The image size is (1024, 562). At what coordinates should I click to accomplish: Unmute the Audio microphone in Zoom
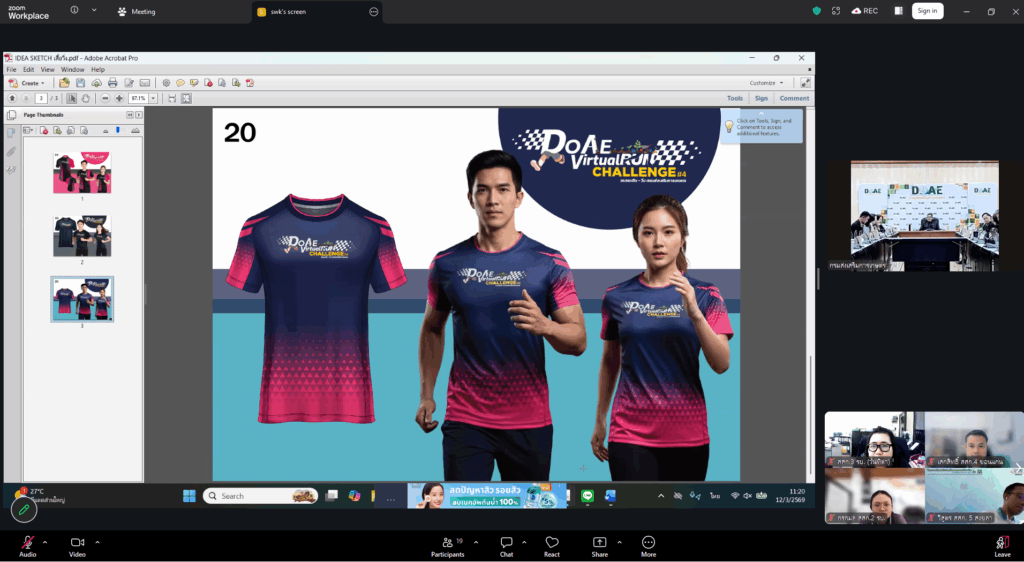pyautogui.click(x=27, y=545)
